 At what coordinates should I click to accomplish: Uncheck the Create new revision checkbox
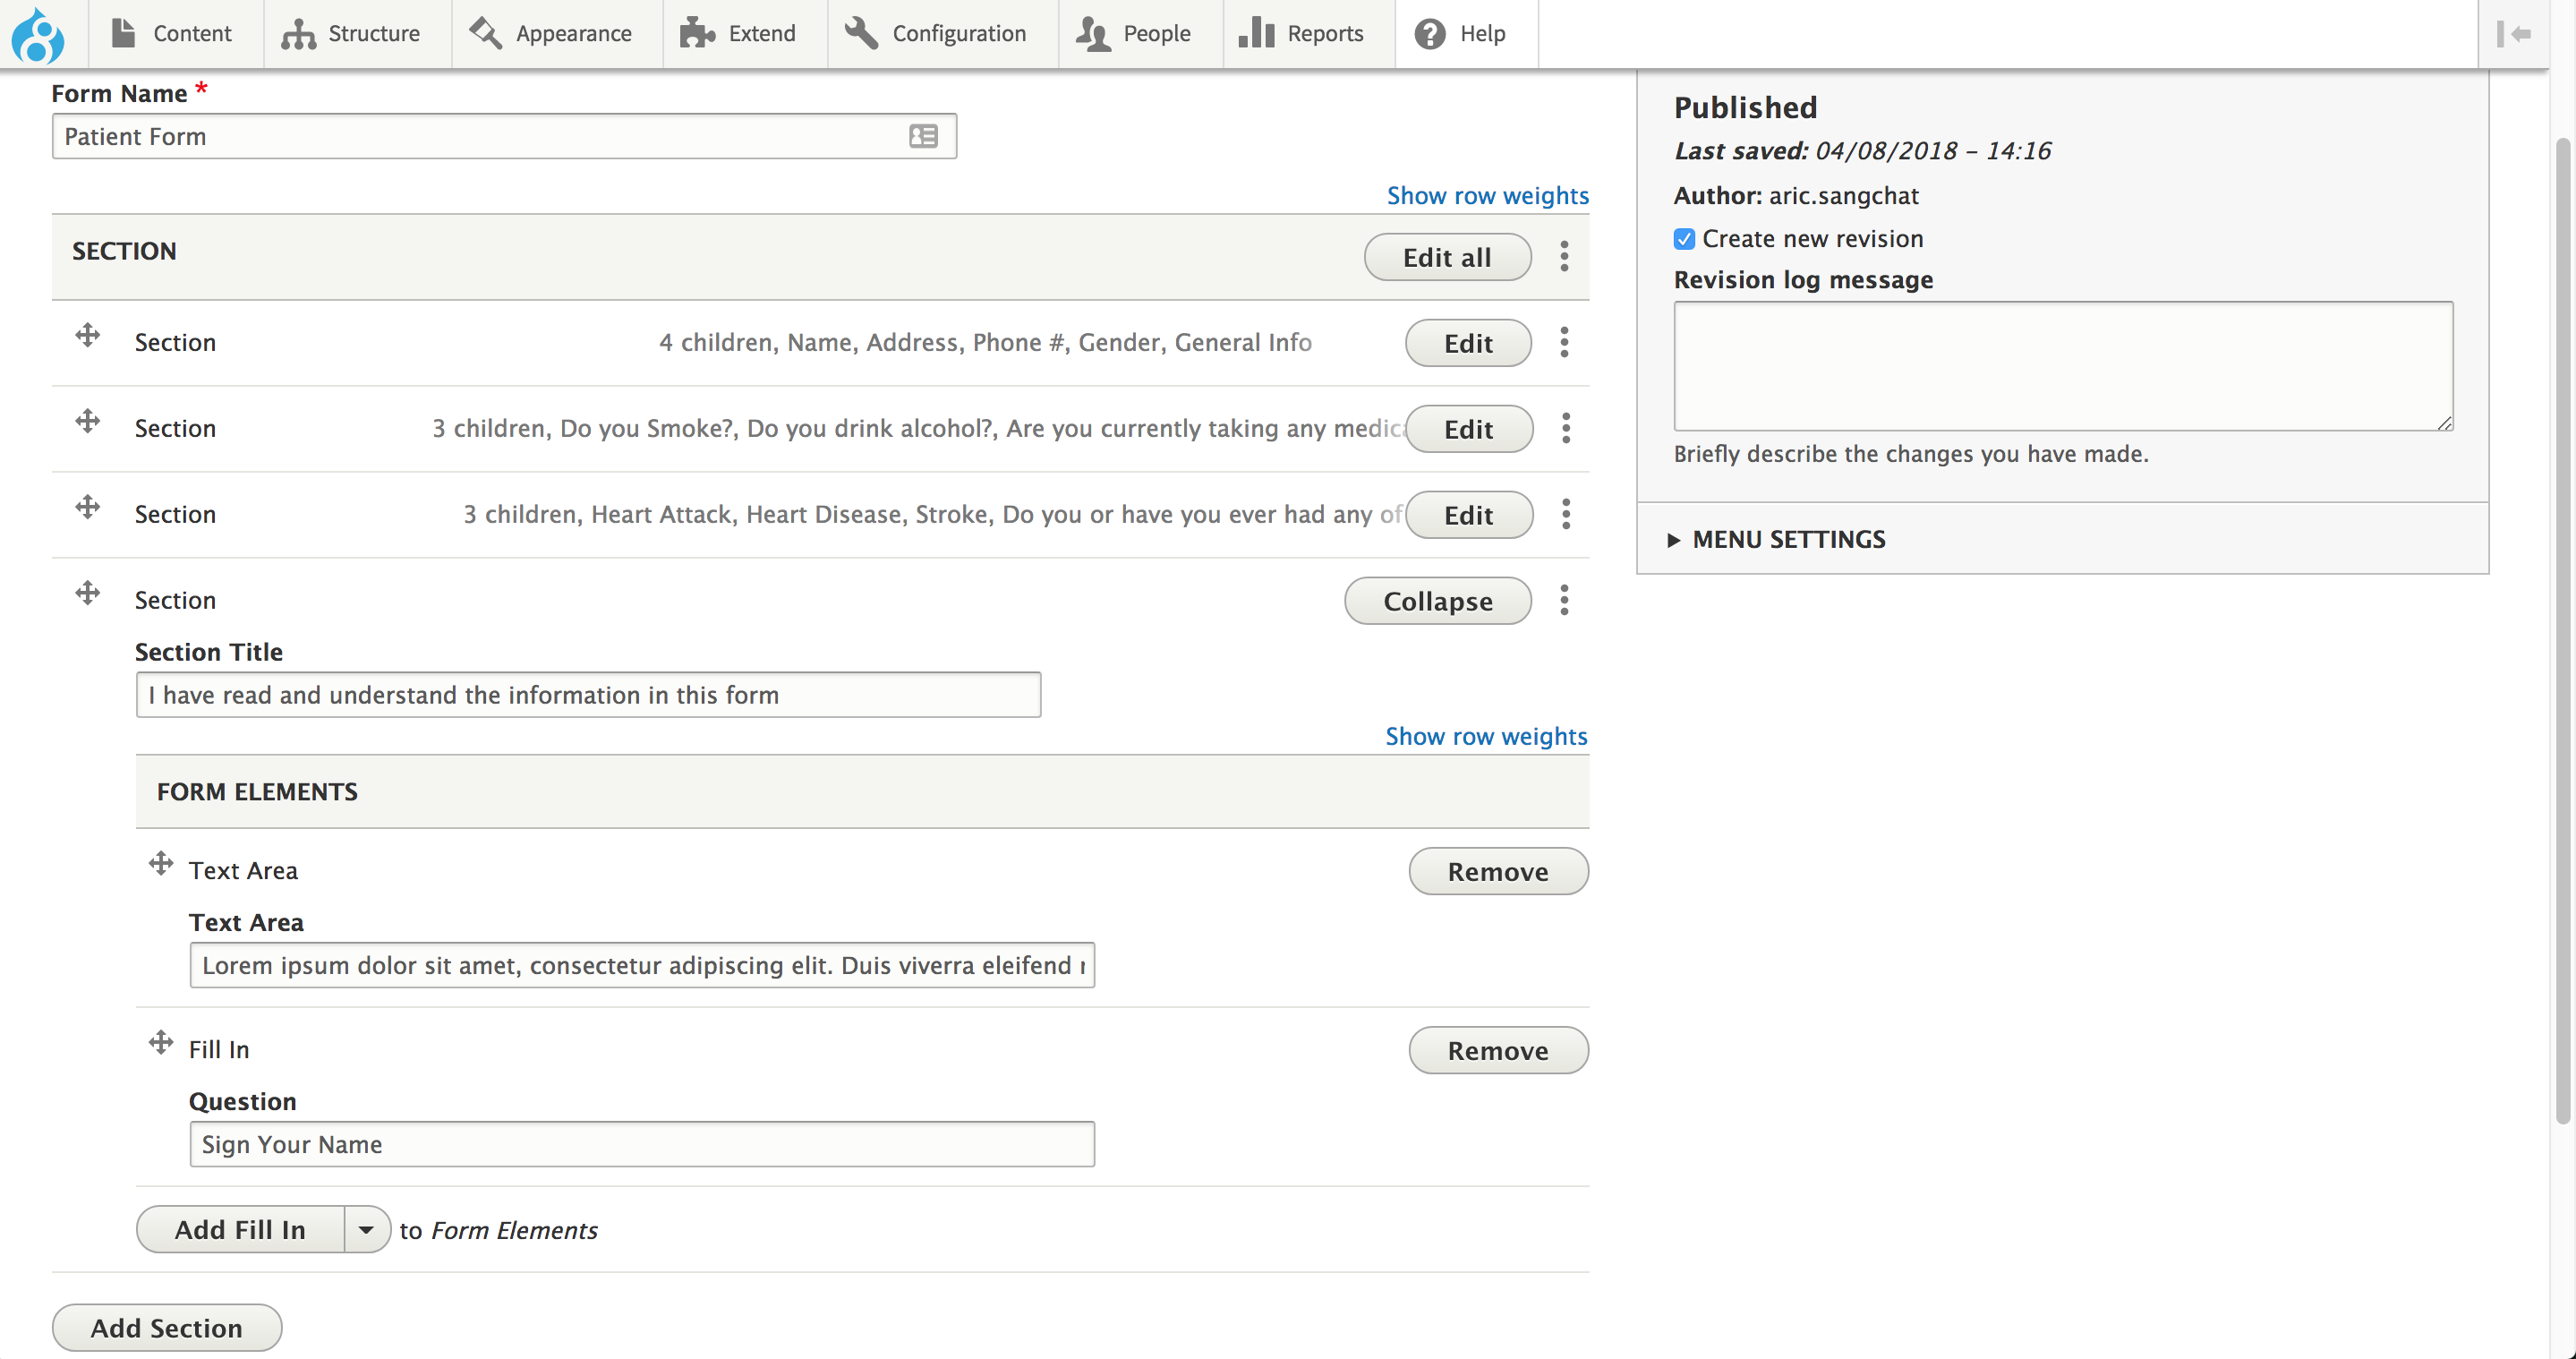click(1684, 239)
